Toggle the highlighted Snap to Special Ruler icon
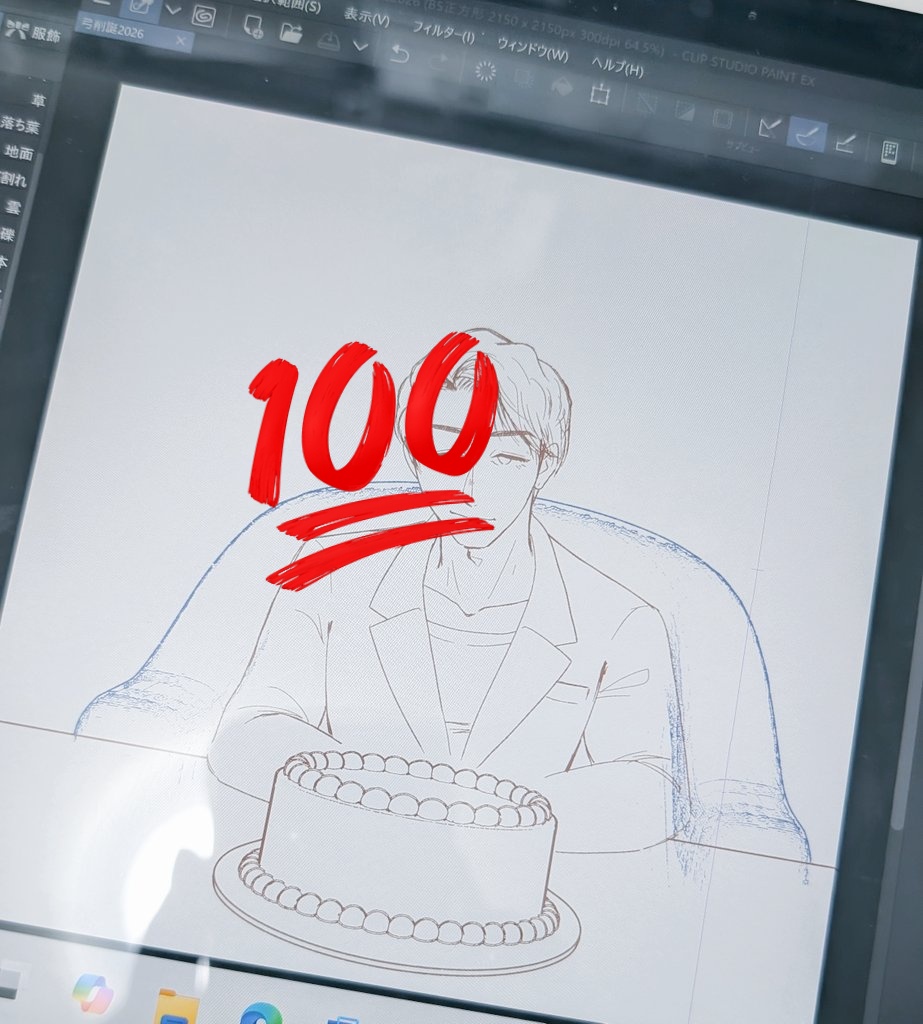 click(x=807, y=134)
